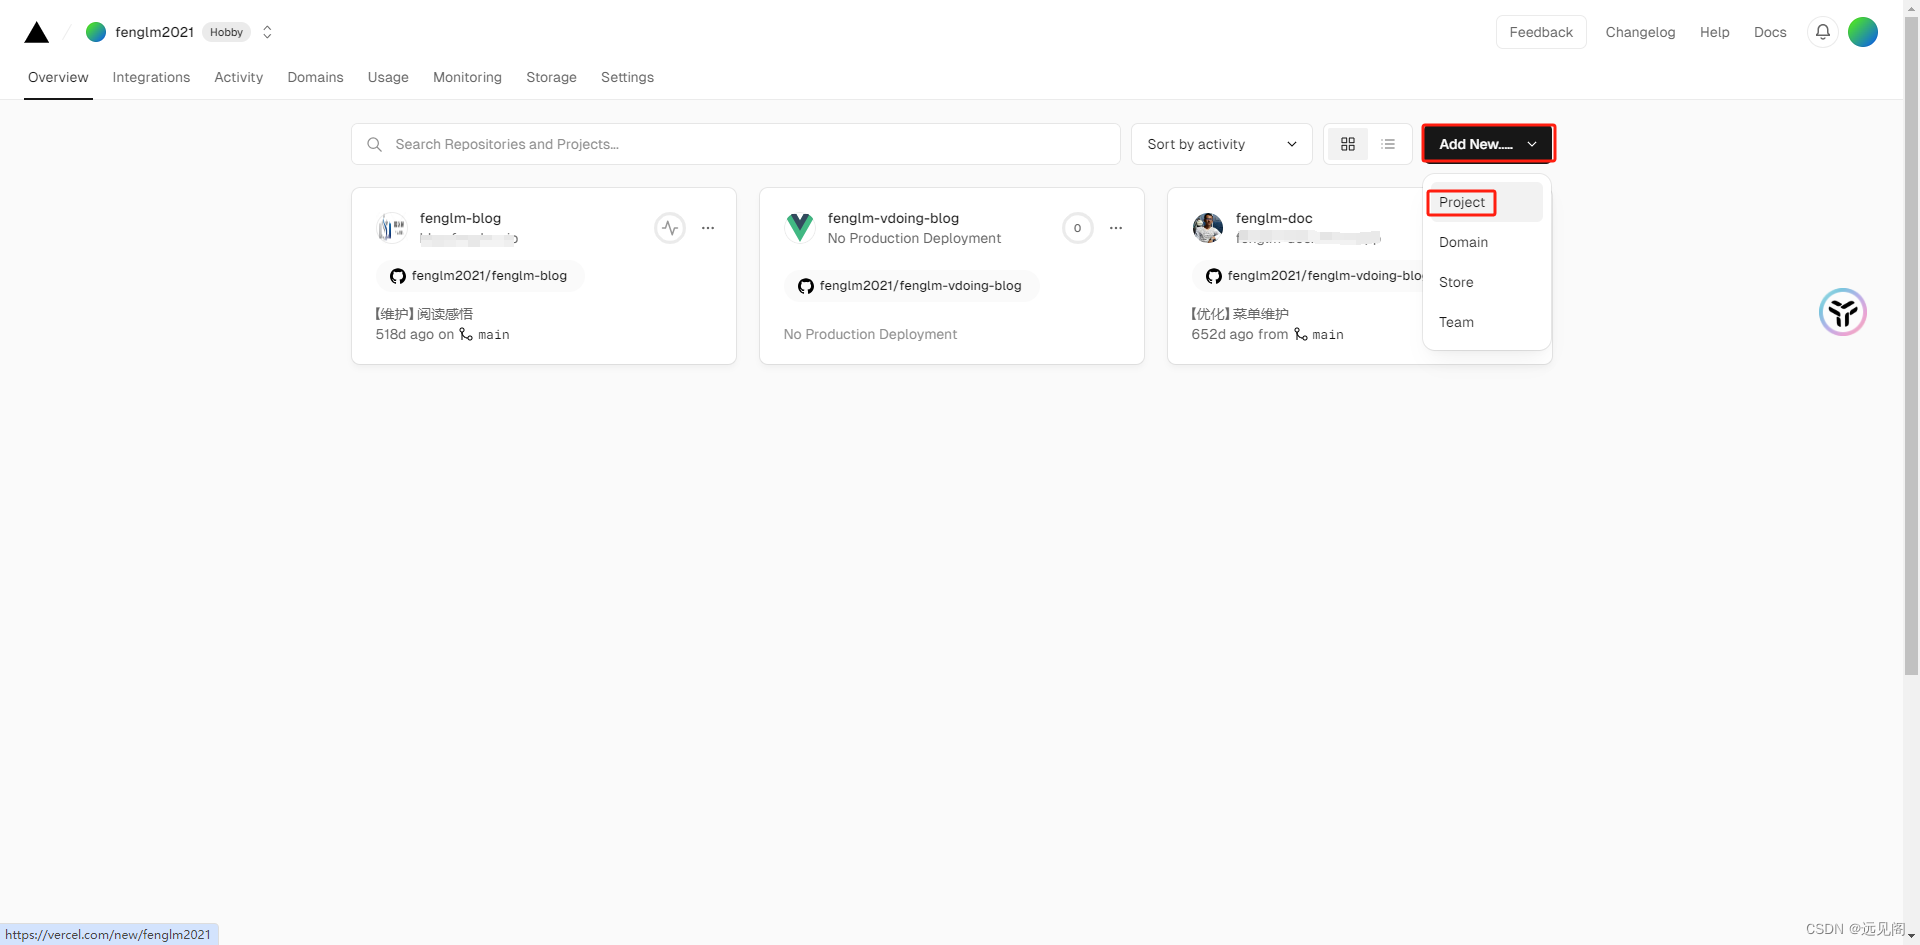The image size is (1920, 945).
Task: Open fenglm-doc GitHub repo link
Action: (1308, 276)
